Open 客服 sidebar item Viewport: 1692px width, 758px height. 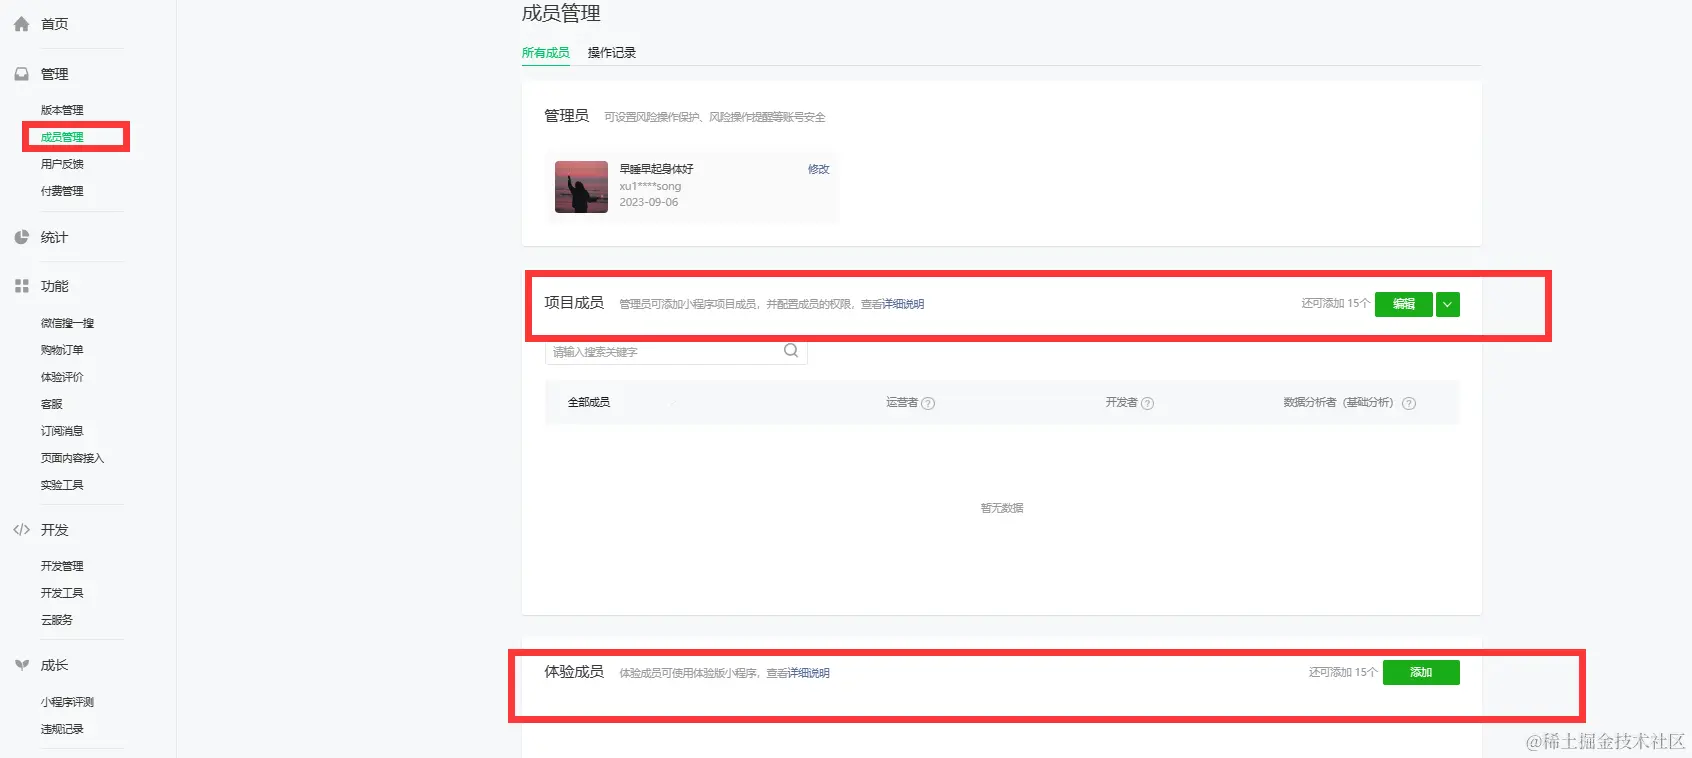tap(51, 404)
